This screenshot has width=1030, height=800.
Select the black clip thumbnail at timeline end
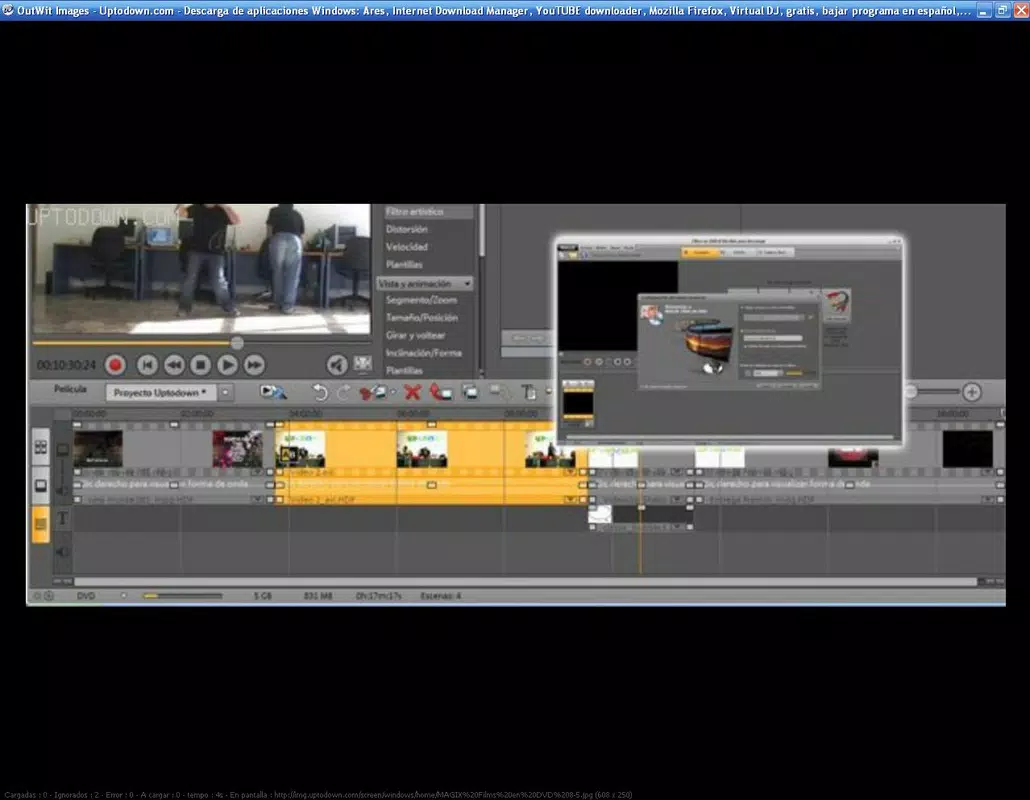click(x=968, y=449)
